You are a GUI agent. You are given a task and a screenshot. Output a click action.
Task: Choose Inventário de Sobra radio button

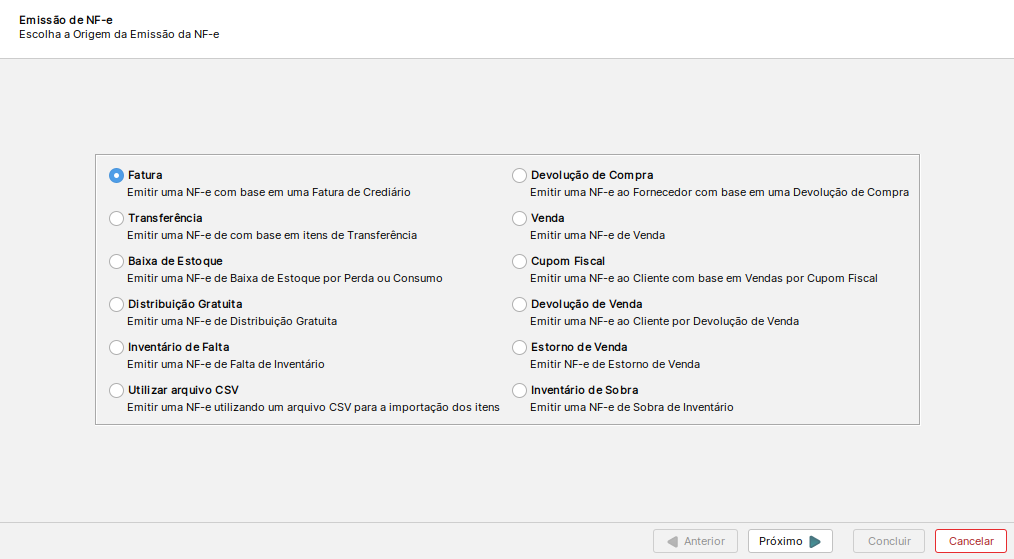click(x=519, y=391)
